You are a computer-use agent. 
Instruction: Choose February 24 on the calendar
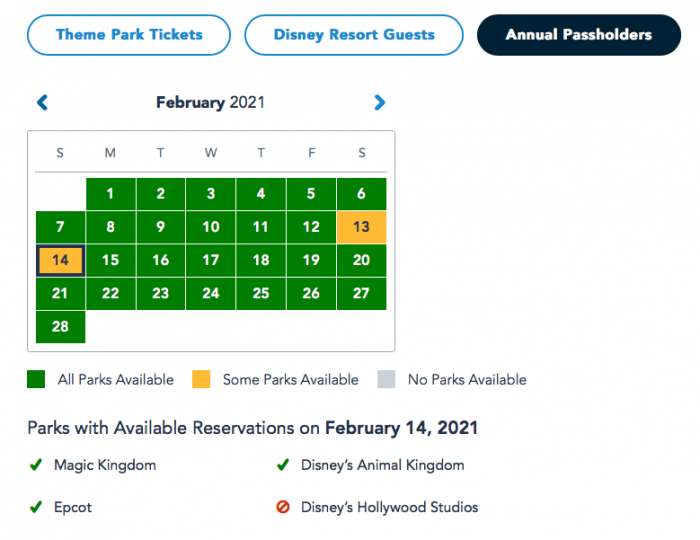tap(211, 294)
